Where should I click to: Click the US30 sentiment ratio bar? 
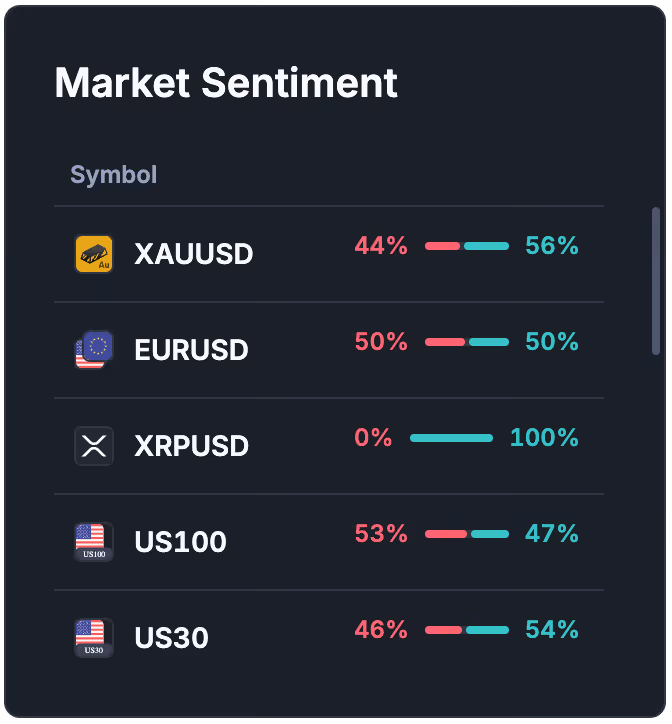pos(466,630)
